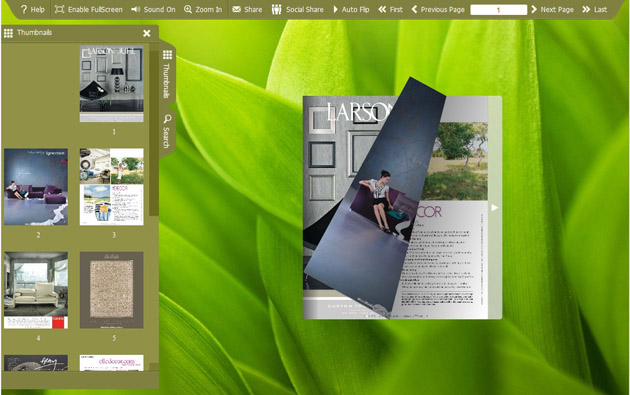Close the Thumbnails panel
Image resolution: width=630 pixels, height=395 pixels.
[x=147, y=33]
